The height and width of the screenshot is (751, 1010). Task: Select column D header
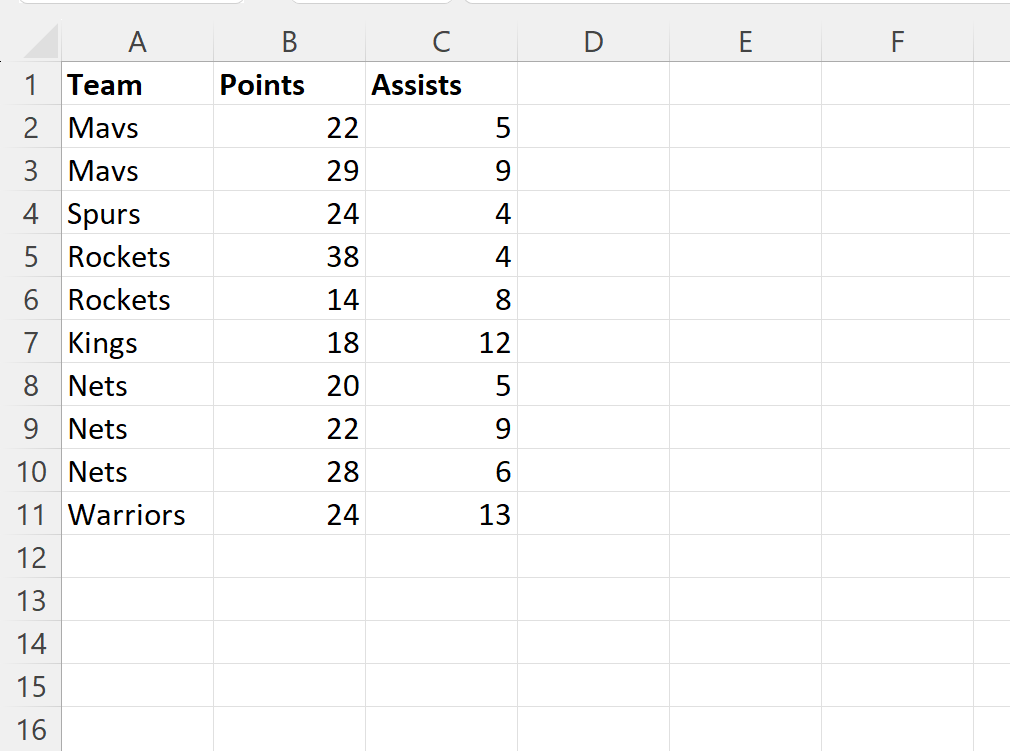[x=593, y=43]
